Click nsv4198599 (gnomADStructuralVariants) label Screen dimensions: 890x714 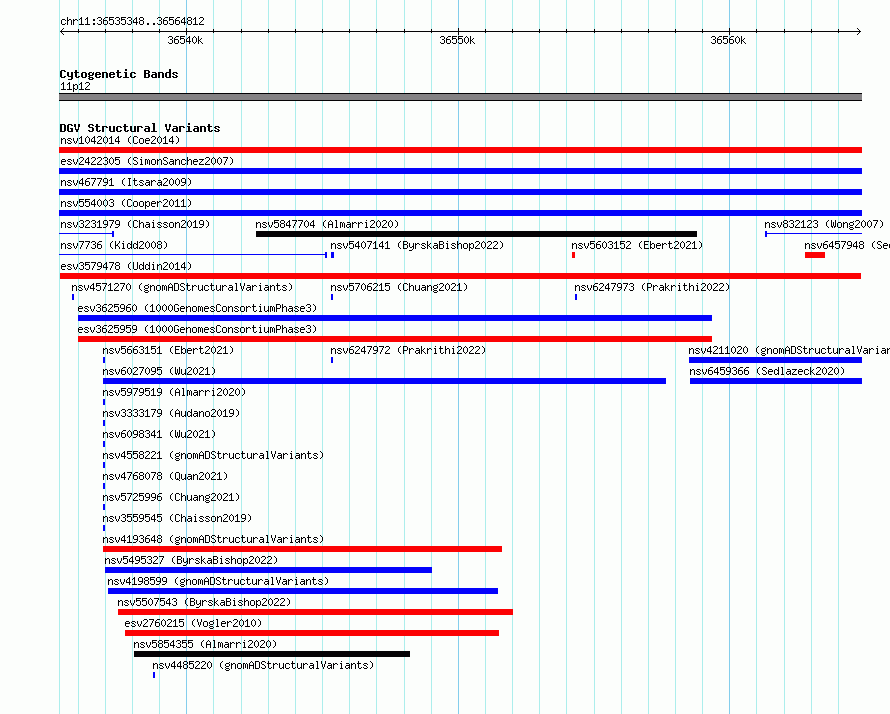point(218,581)
